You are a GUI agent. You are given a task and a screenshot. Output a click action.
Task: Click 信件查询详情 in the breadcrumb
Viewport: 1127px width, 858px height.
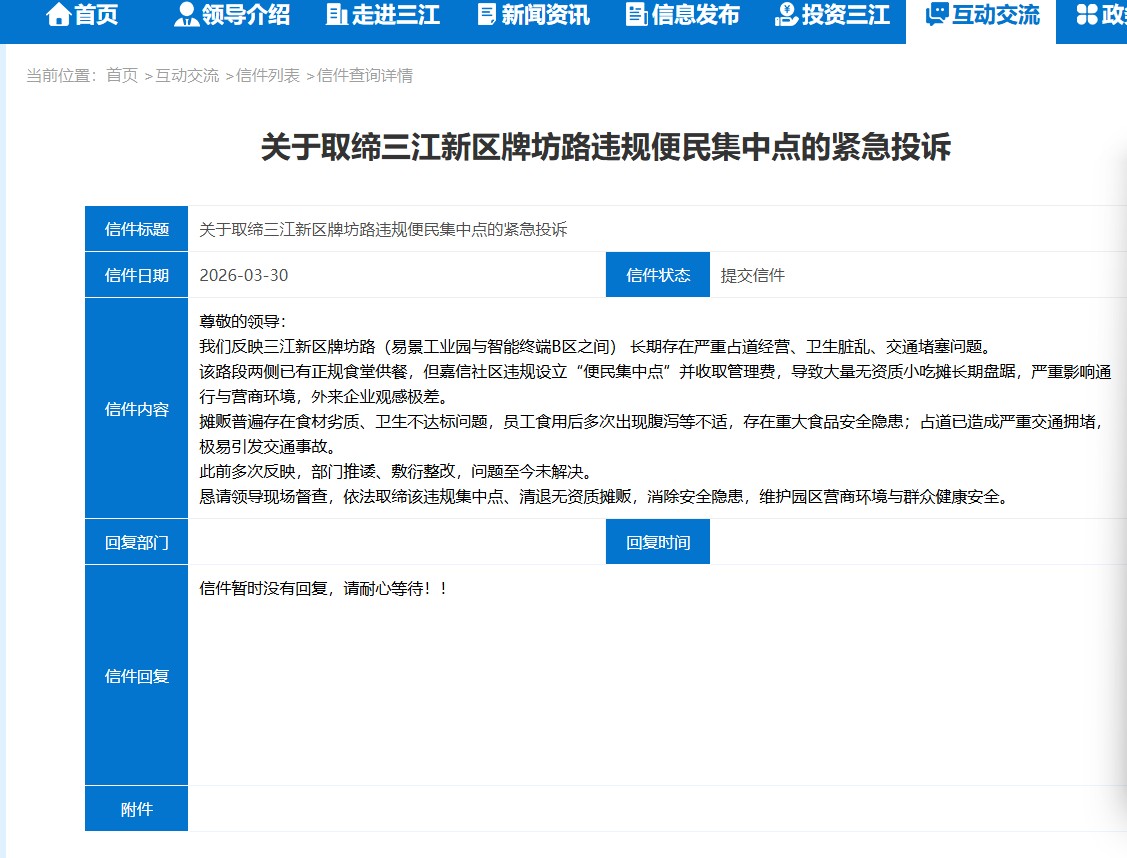tap(365, 76)
